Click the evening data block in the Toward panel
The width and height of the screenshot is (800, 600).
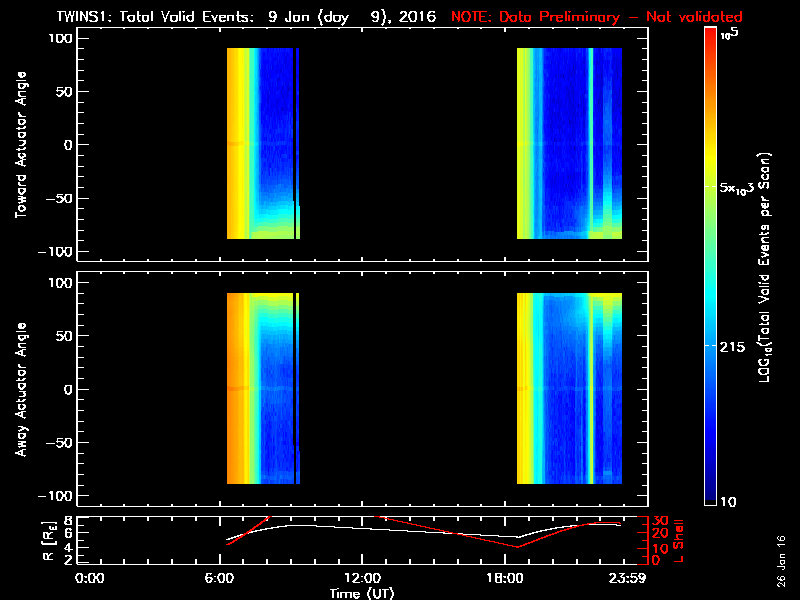tap(568, 145)
